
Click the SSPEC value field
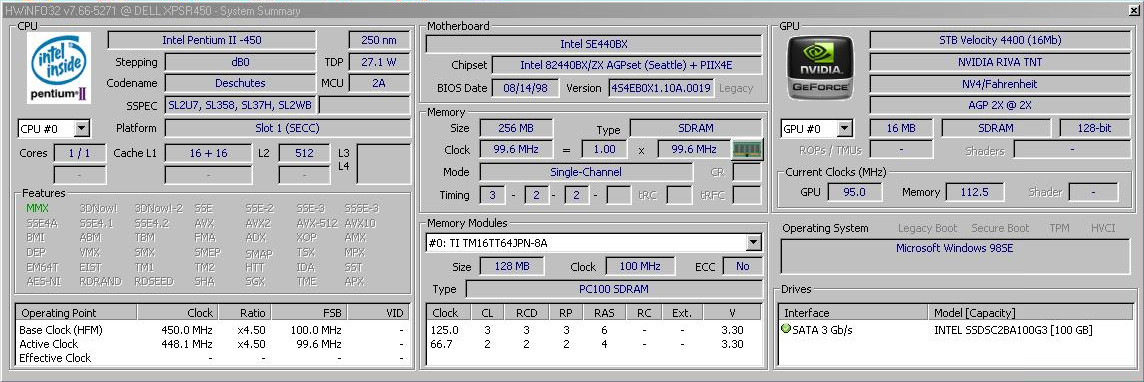tap(240, 105)
